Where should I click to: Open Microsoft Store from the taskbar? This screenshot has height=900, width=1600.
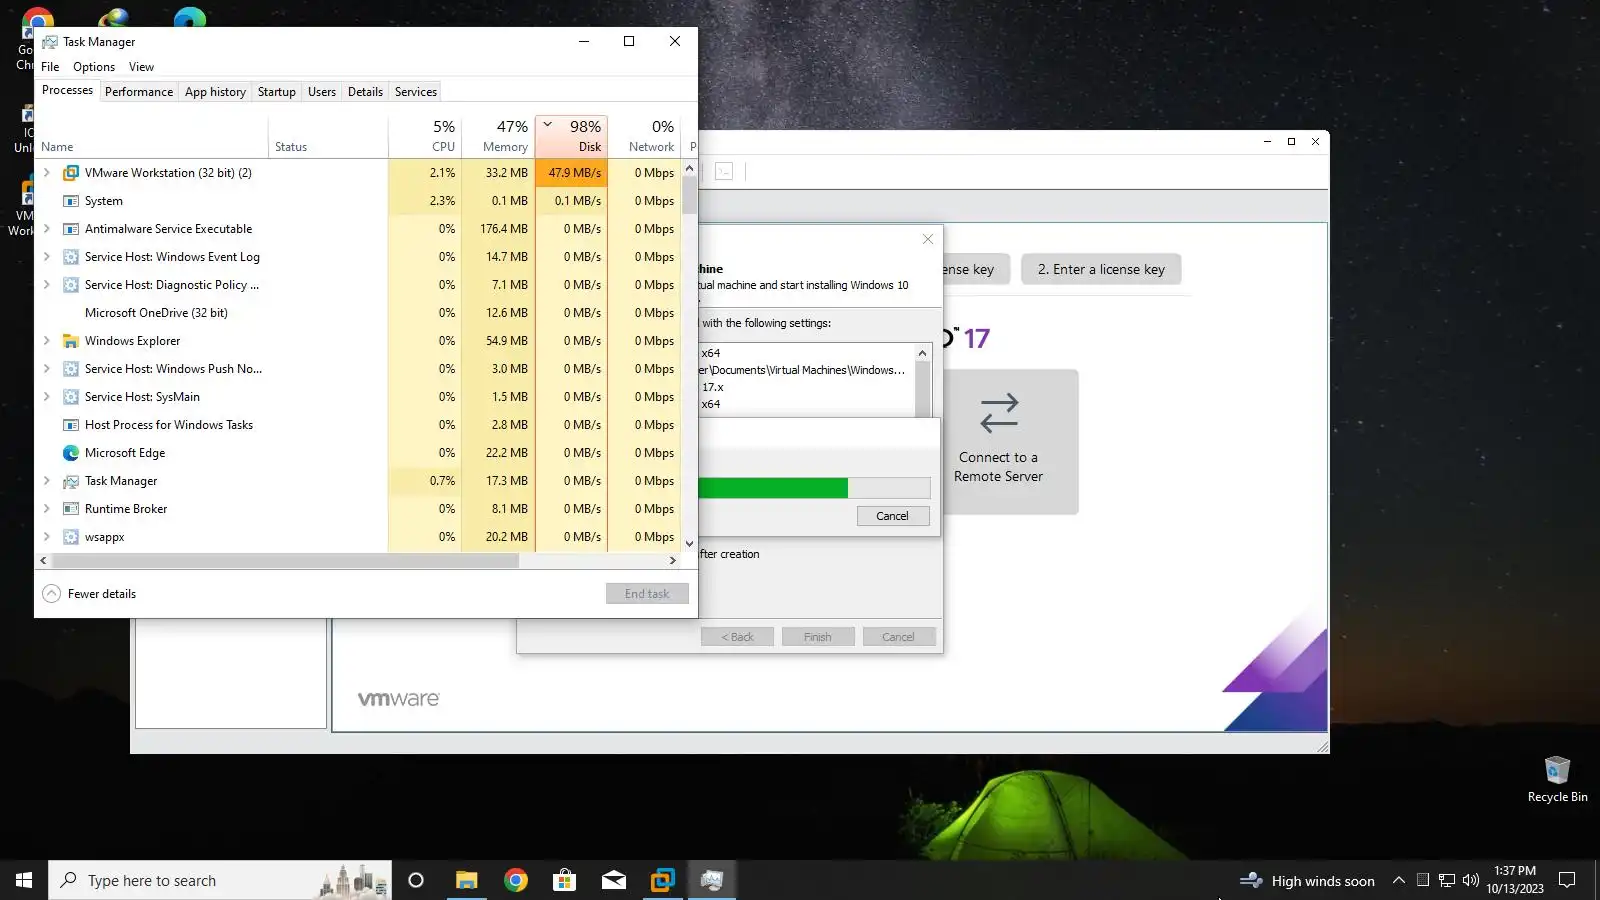(565, 880)
